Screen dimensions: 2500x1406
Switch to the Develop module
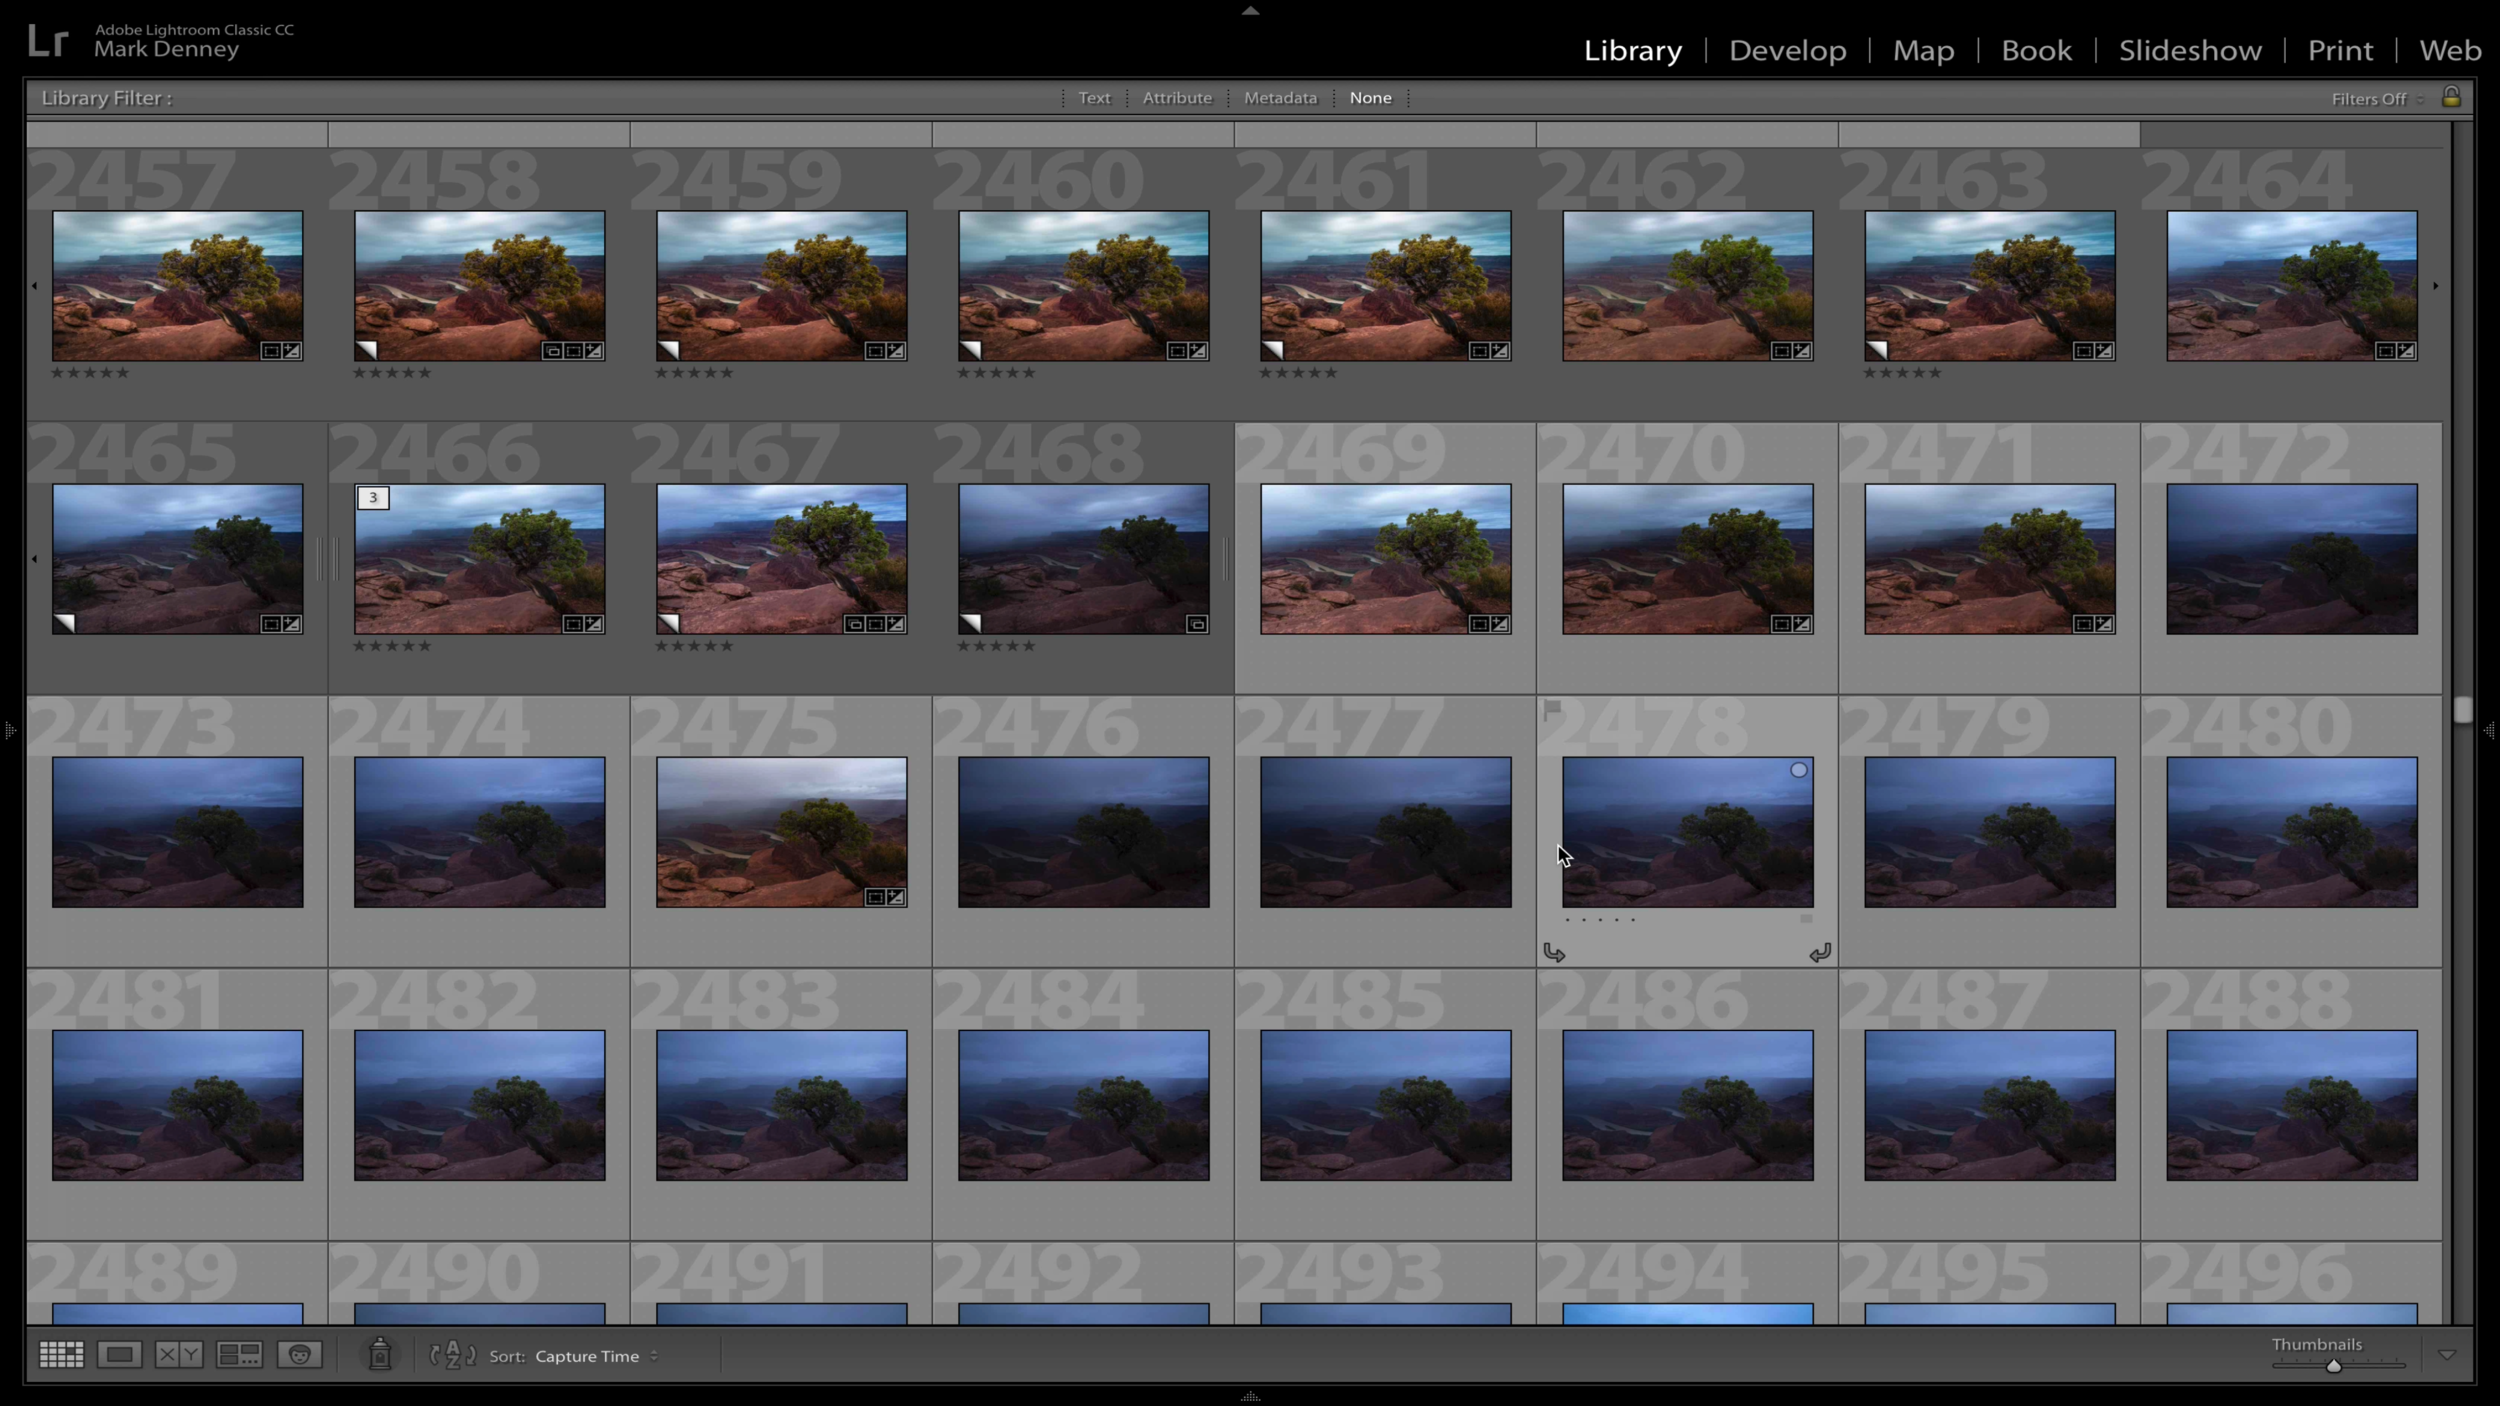[1787, 50]
